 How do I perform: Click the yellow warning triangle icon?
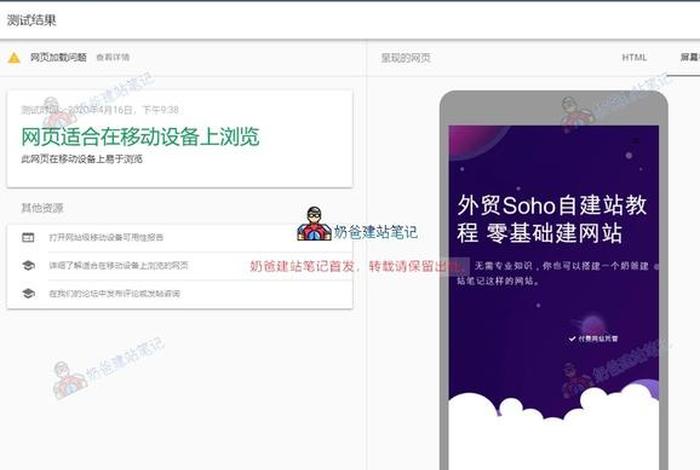tap(14, 58)
